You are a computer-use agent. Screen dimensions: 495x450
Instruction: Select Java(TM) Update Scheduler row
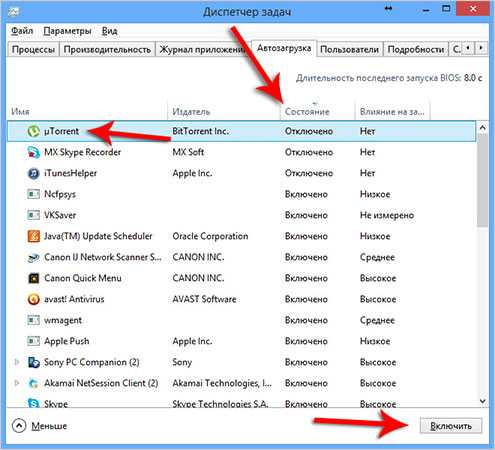pos(242,236)
